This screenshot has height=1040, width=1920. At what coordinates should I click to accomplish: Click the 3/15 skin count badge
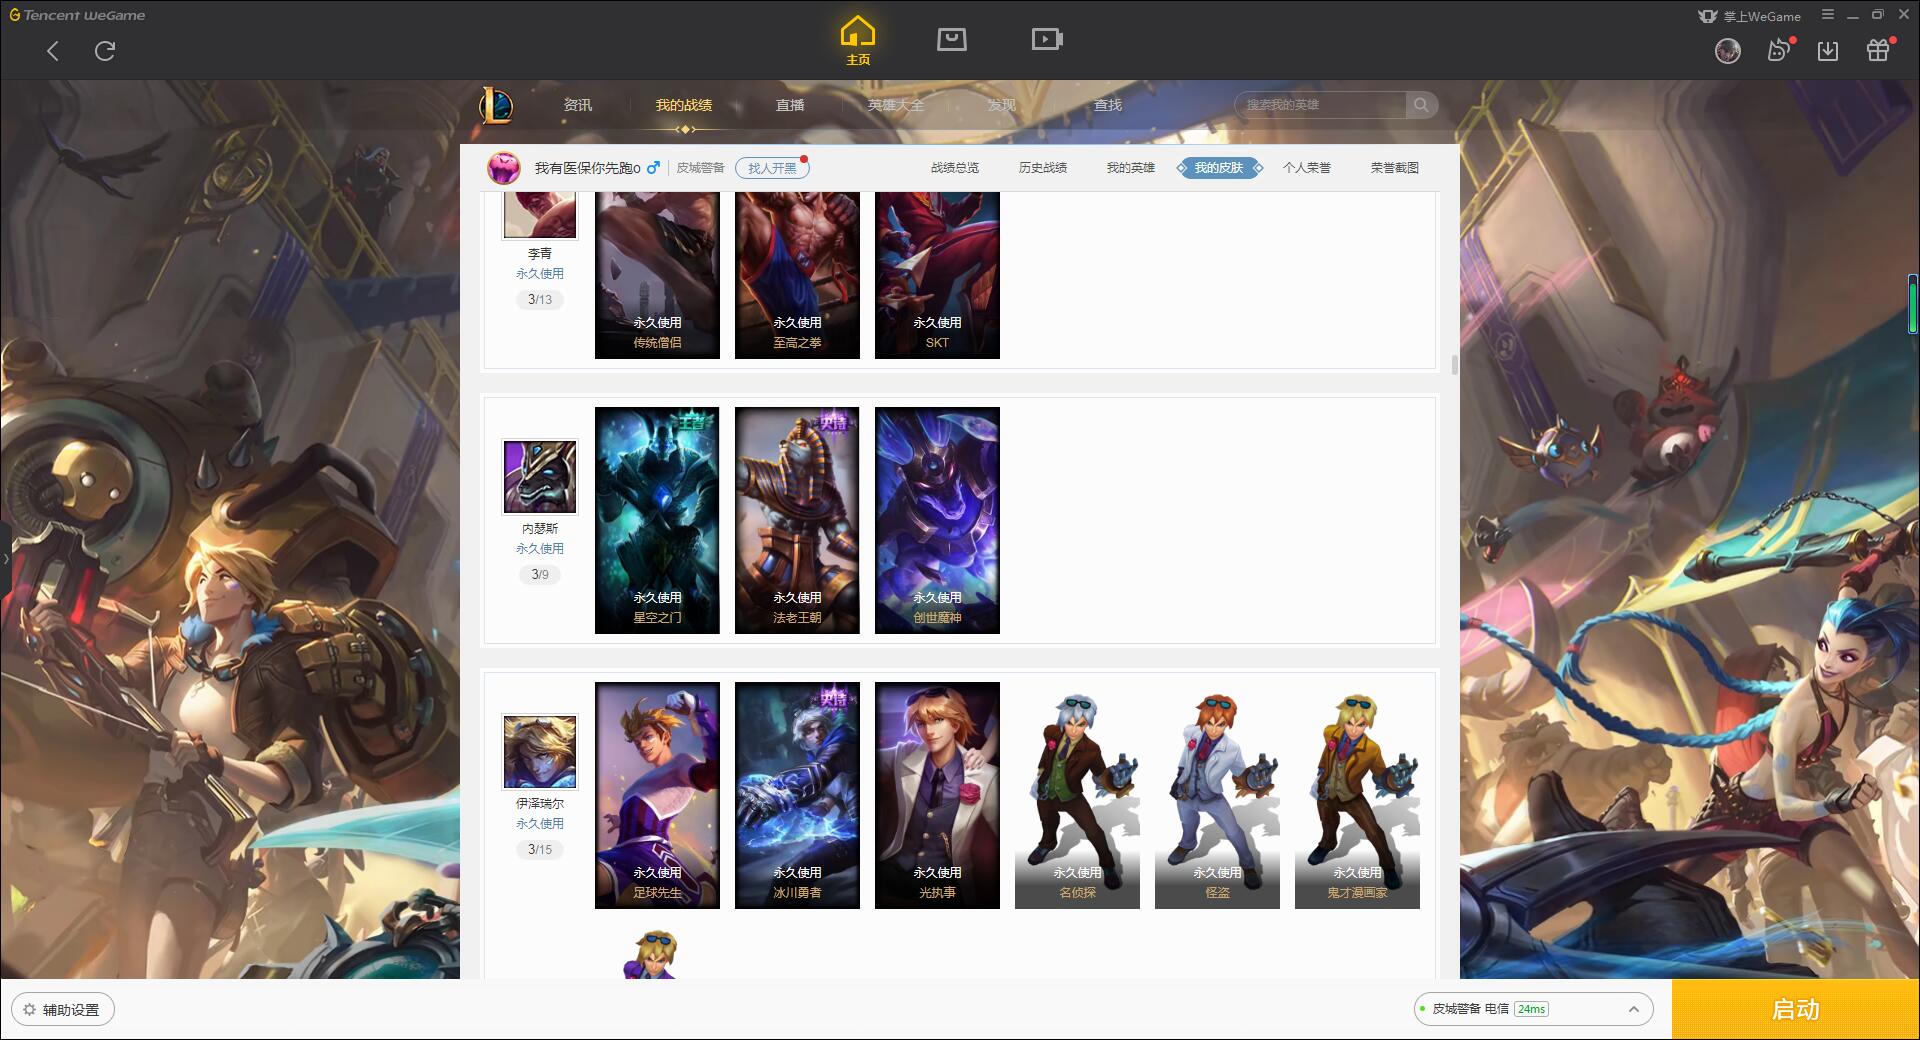(540, 849)
